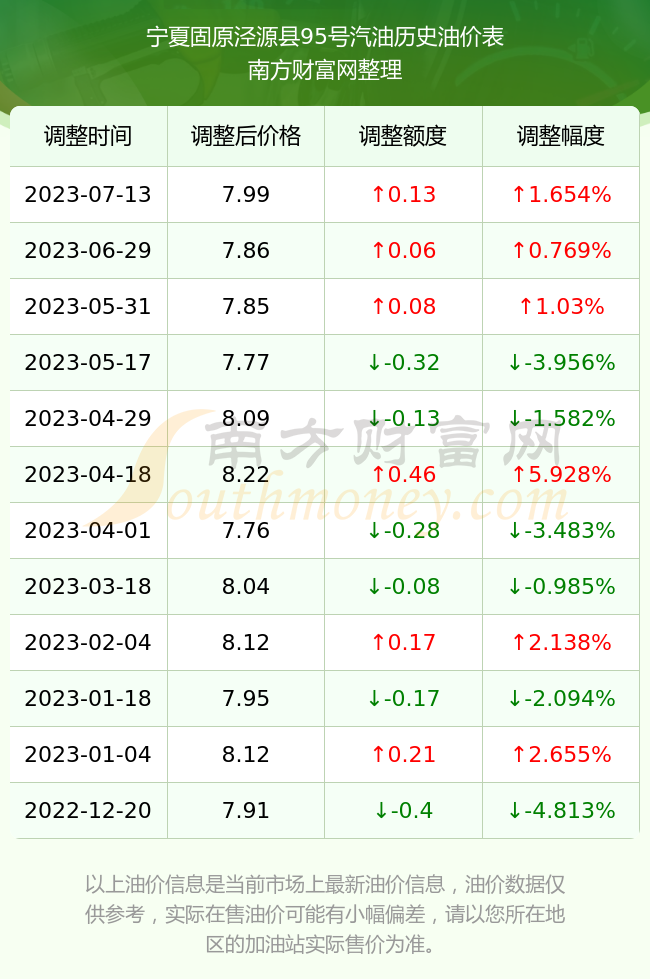Viewport: 650px width, 980px height.
Task: Click the red ↑1.654% percentage value
Action: (x=561, y=194)
